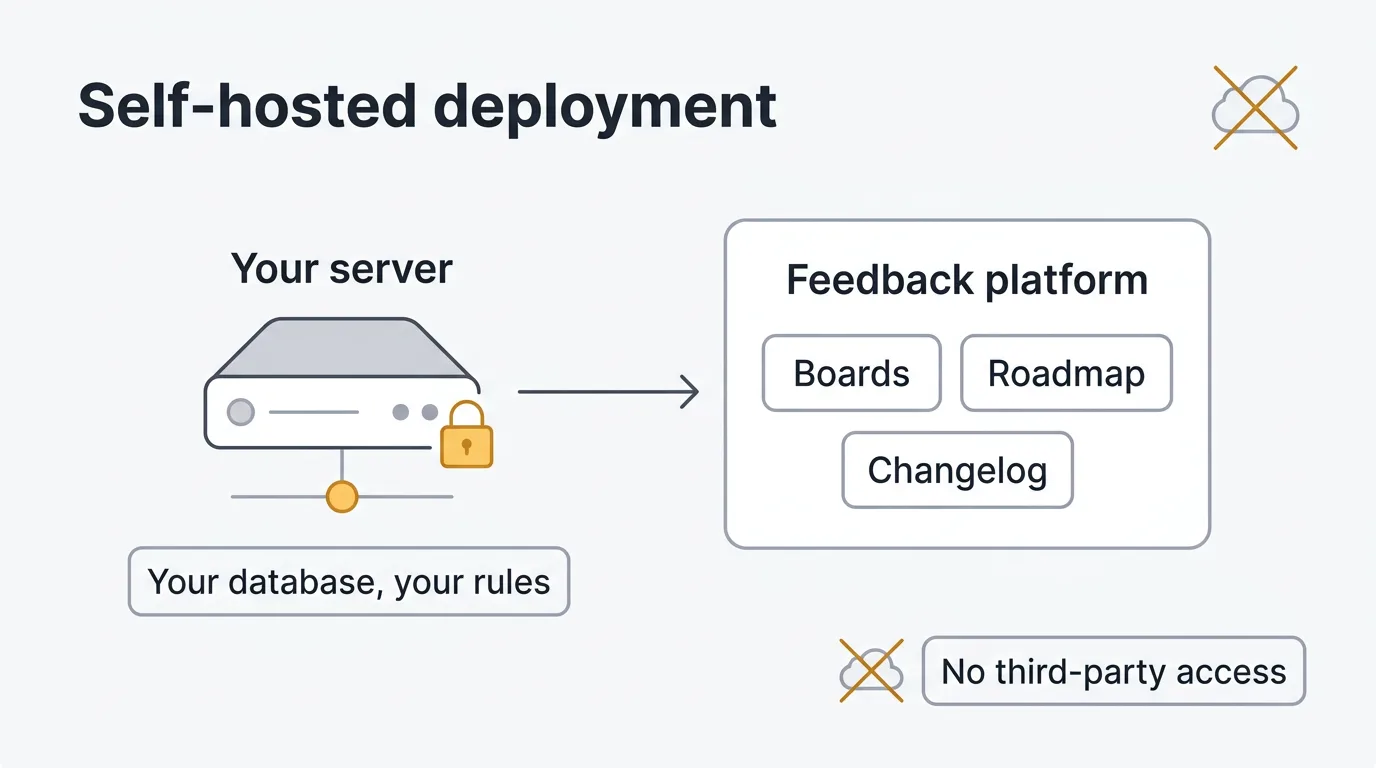The image size is (1376, 768).
Task: Select the 'Your database, your rules' box
Action: [x=348, y=581]
